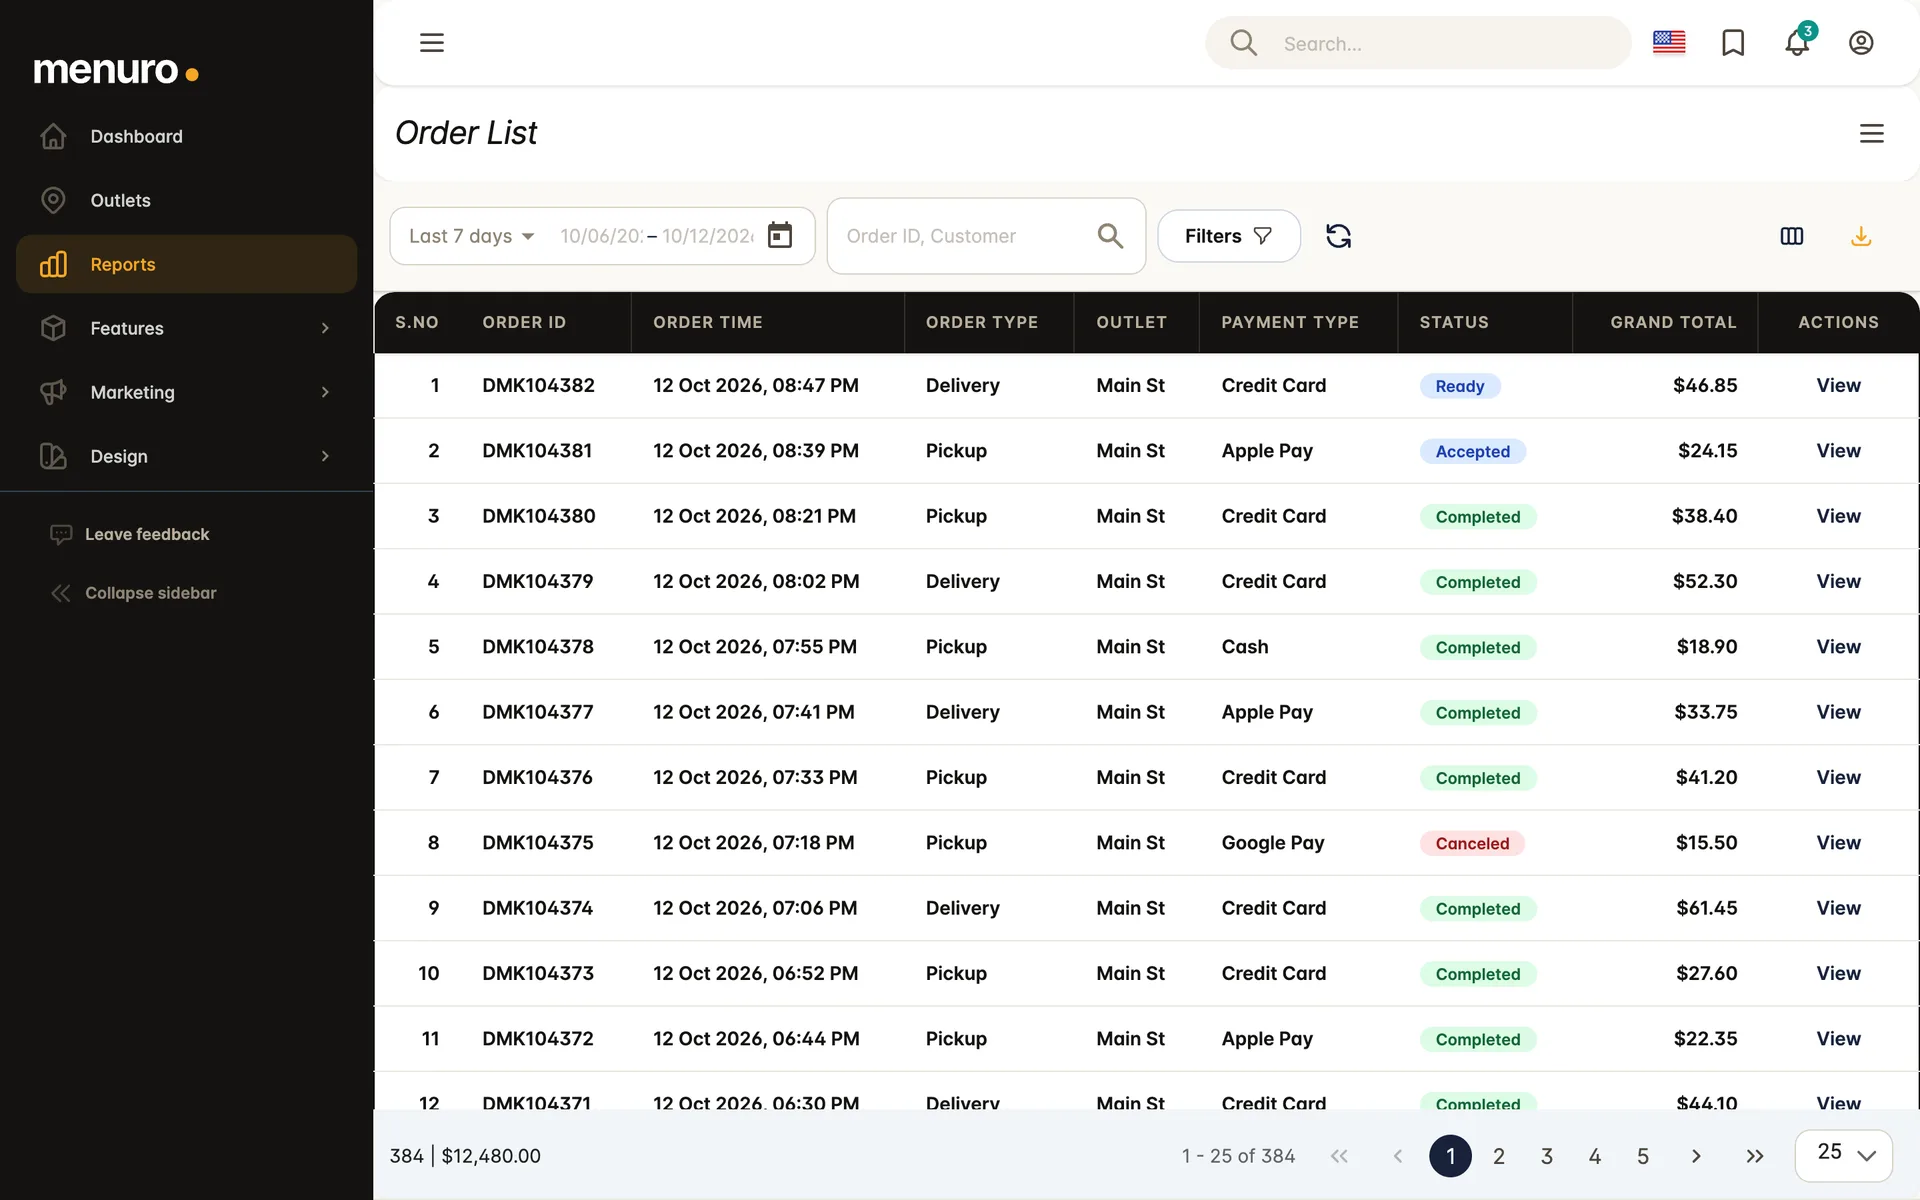Click the US flag language icon
Screen dimensions: 1920x1200
[x=1669, y=43]
